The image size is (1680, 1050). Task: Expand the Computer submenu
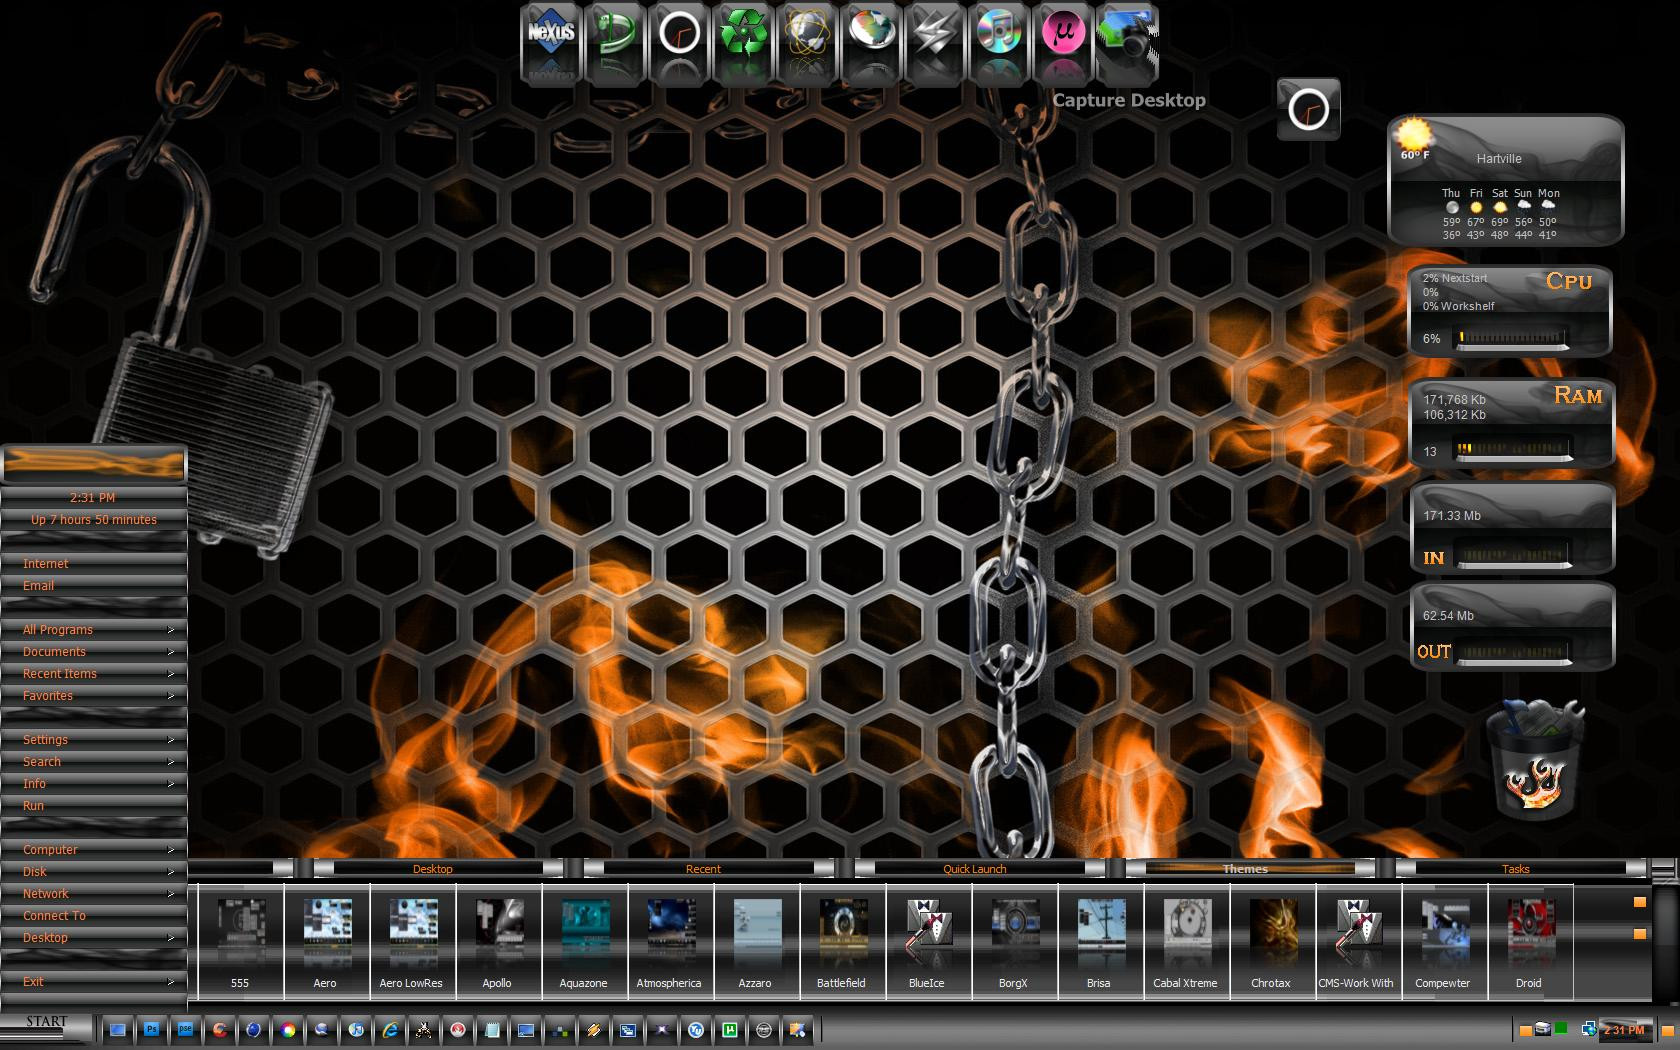coord(94,849)
